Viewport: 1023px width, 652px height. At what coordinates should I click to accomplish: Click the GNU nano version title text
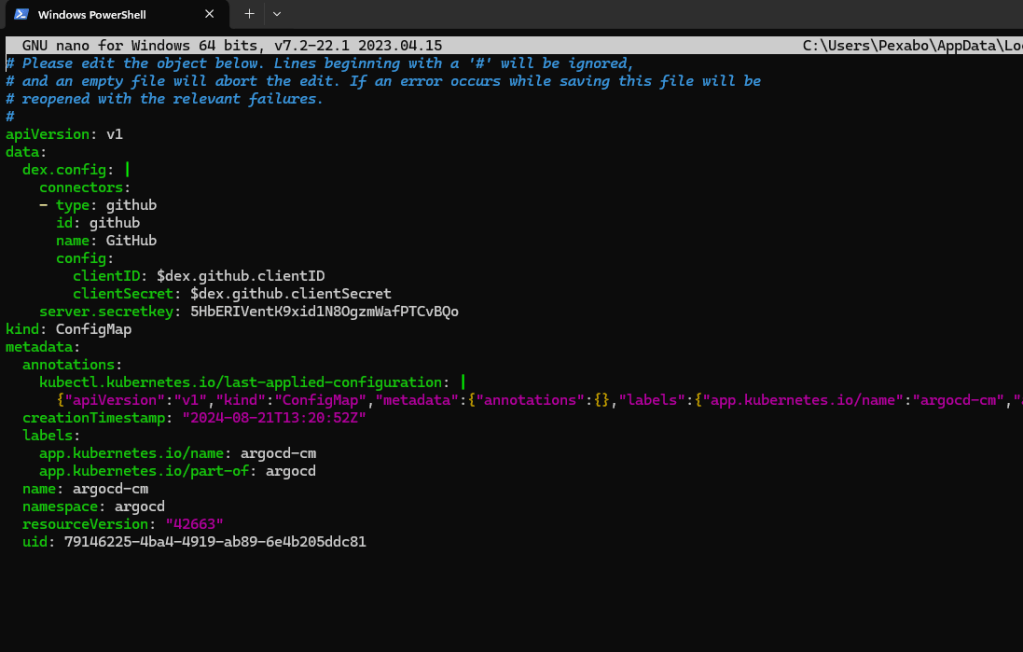[232, 46]
